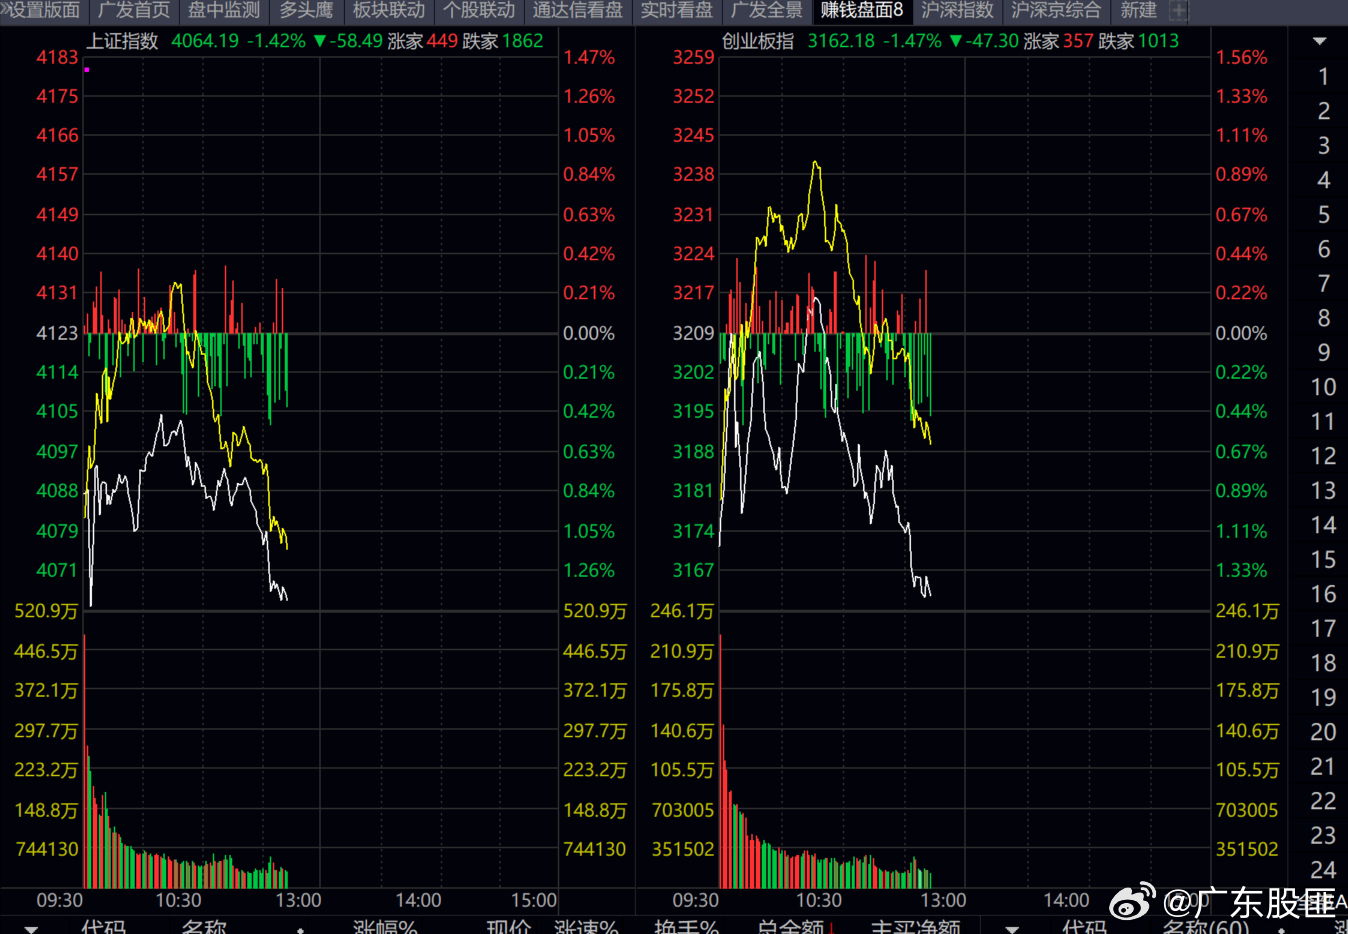
Task: Open the 实时看盘 tab
Action: click(677, 11)
